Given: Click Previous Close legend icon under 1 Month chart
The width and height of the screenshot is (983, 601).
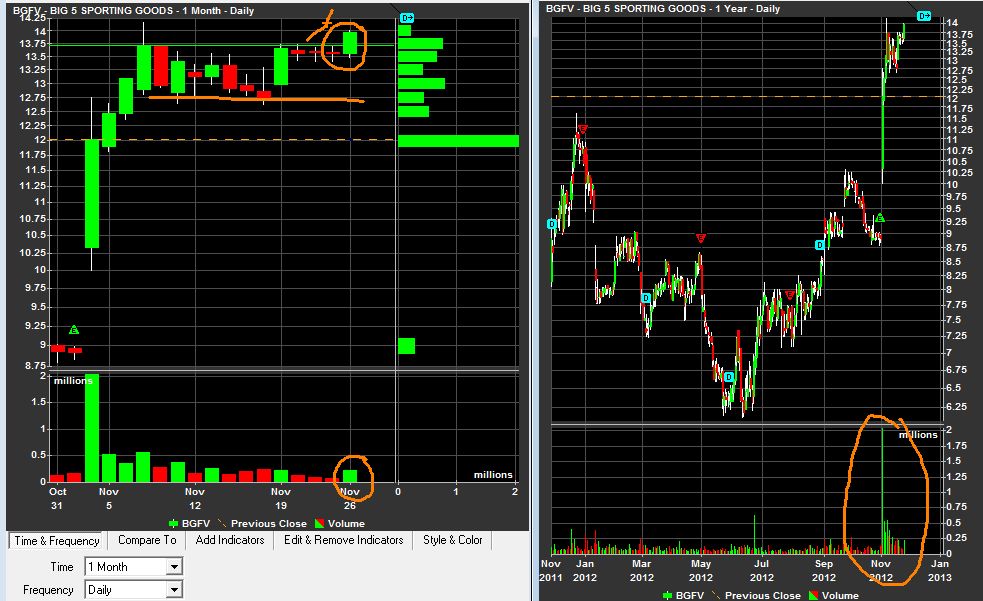Looking at the screenshot, I should (222, 523).
